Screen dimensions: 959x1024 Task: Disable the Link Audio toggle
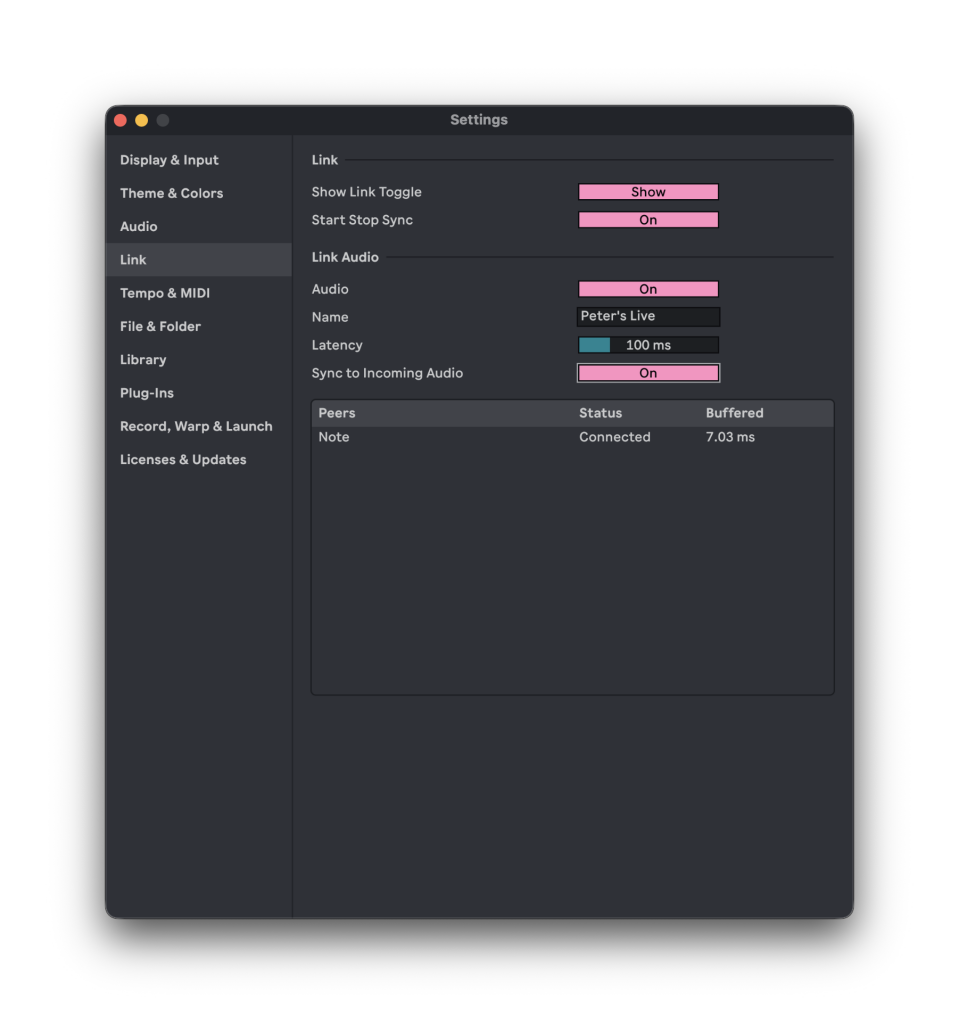pos(648,289)
